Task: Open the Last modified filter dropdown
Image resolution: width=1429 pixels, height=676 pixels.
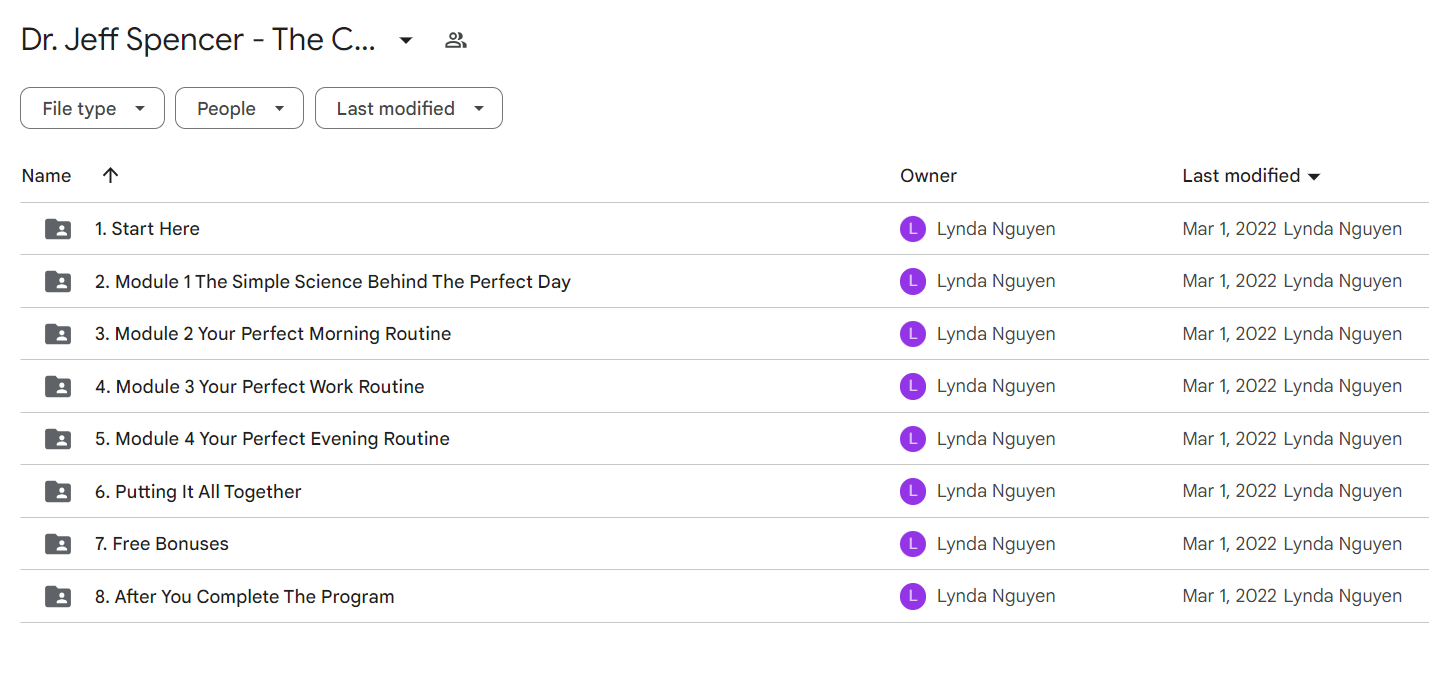Action: tap(409, 108)
